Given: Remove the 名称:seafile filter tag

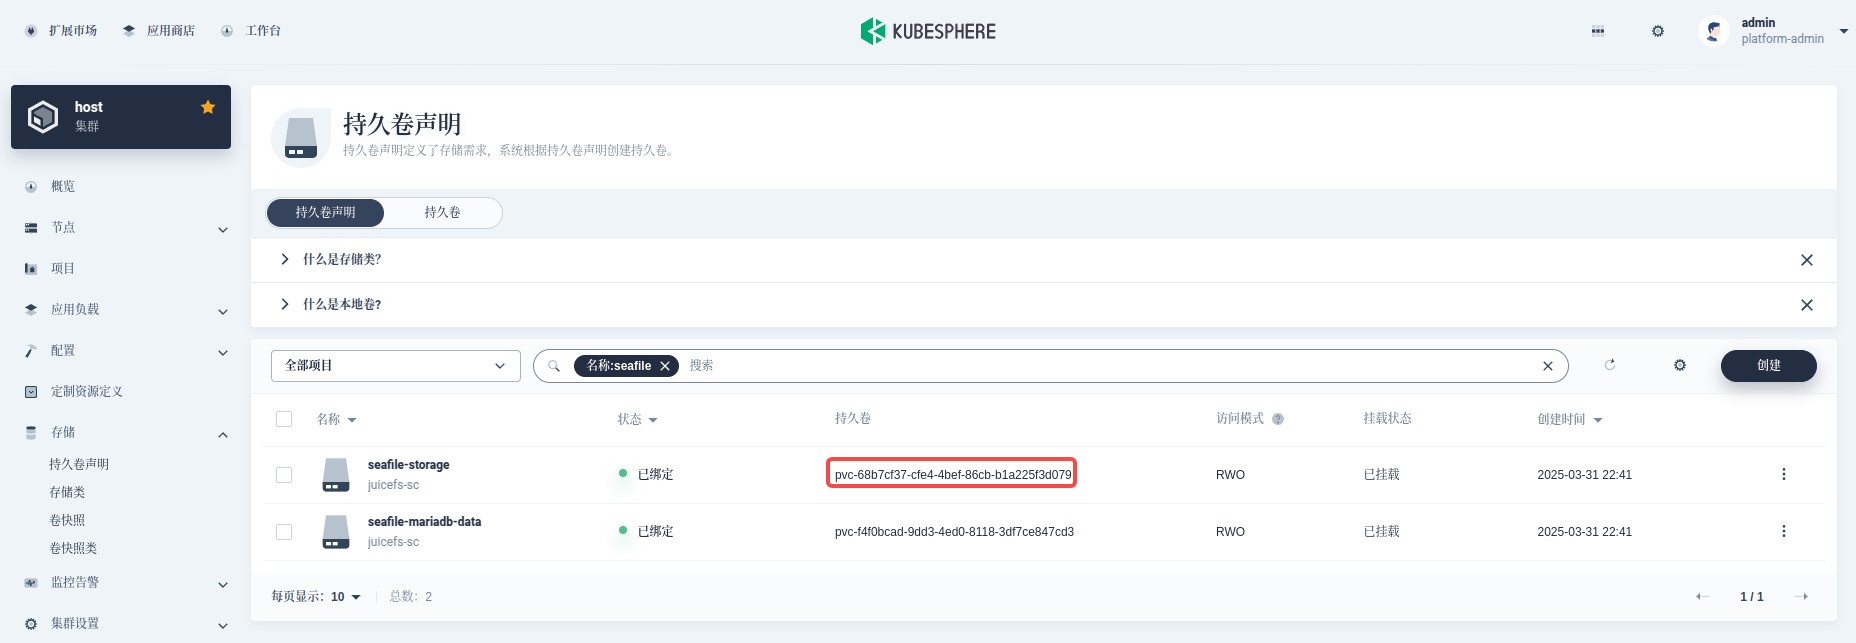Looking at the screenshot, I should [665, 366].
